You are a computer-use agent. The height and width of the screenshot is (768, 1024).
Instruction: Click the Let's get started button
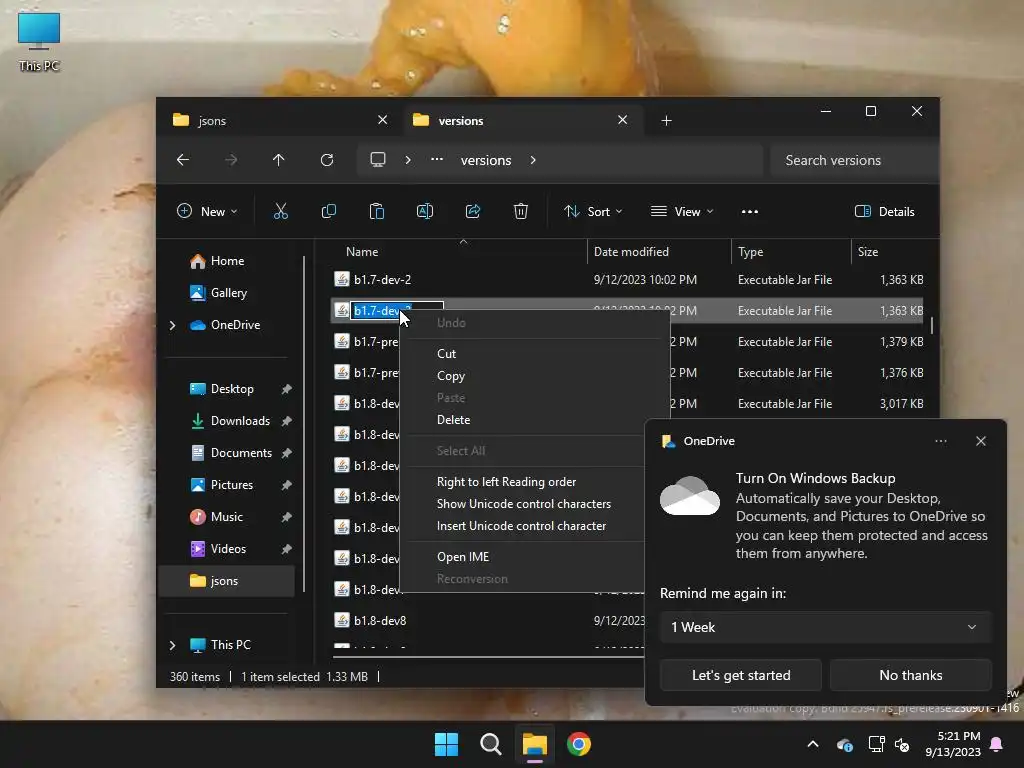[741, 675]
